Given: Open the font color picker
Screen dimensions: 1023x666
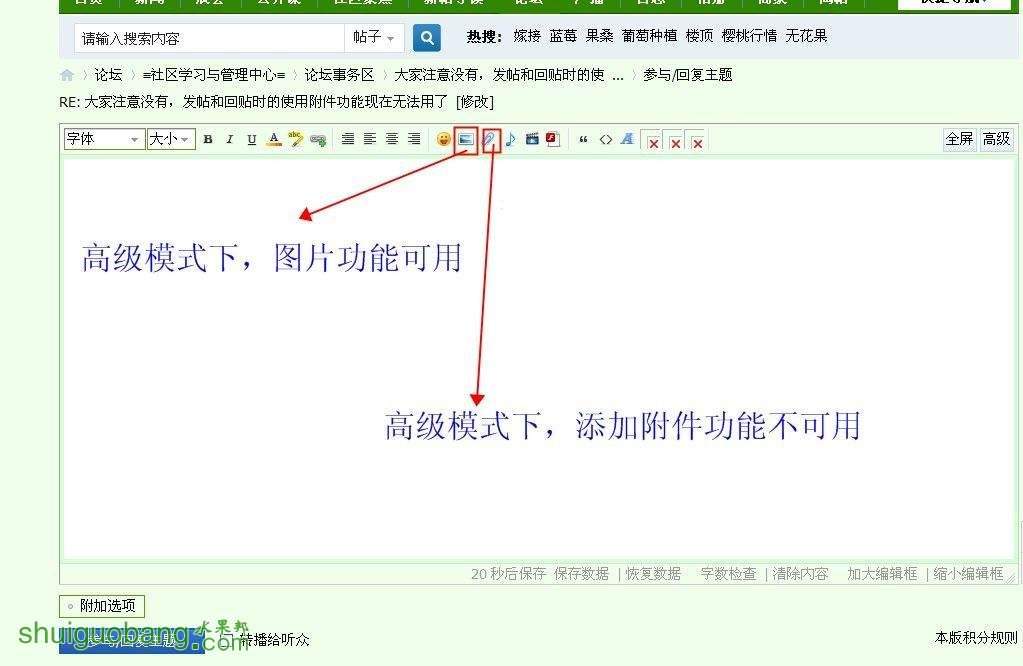Looking at the screenshot, I should coord(274,140).
